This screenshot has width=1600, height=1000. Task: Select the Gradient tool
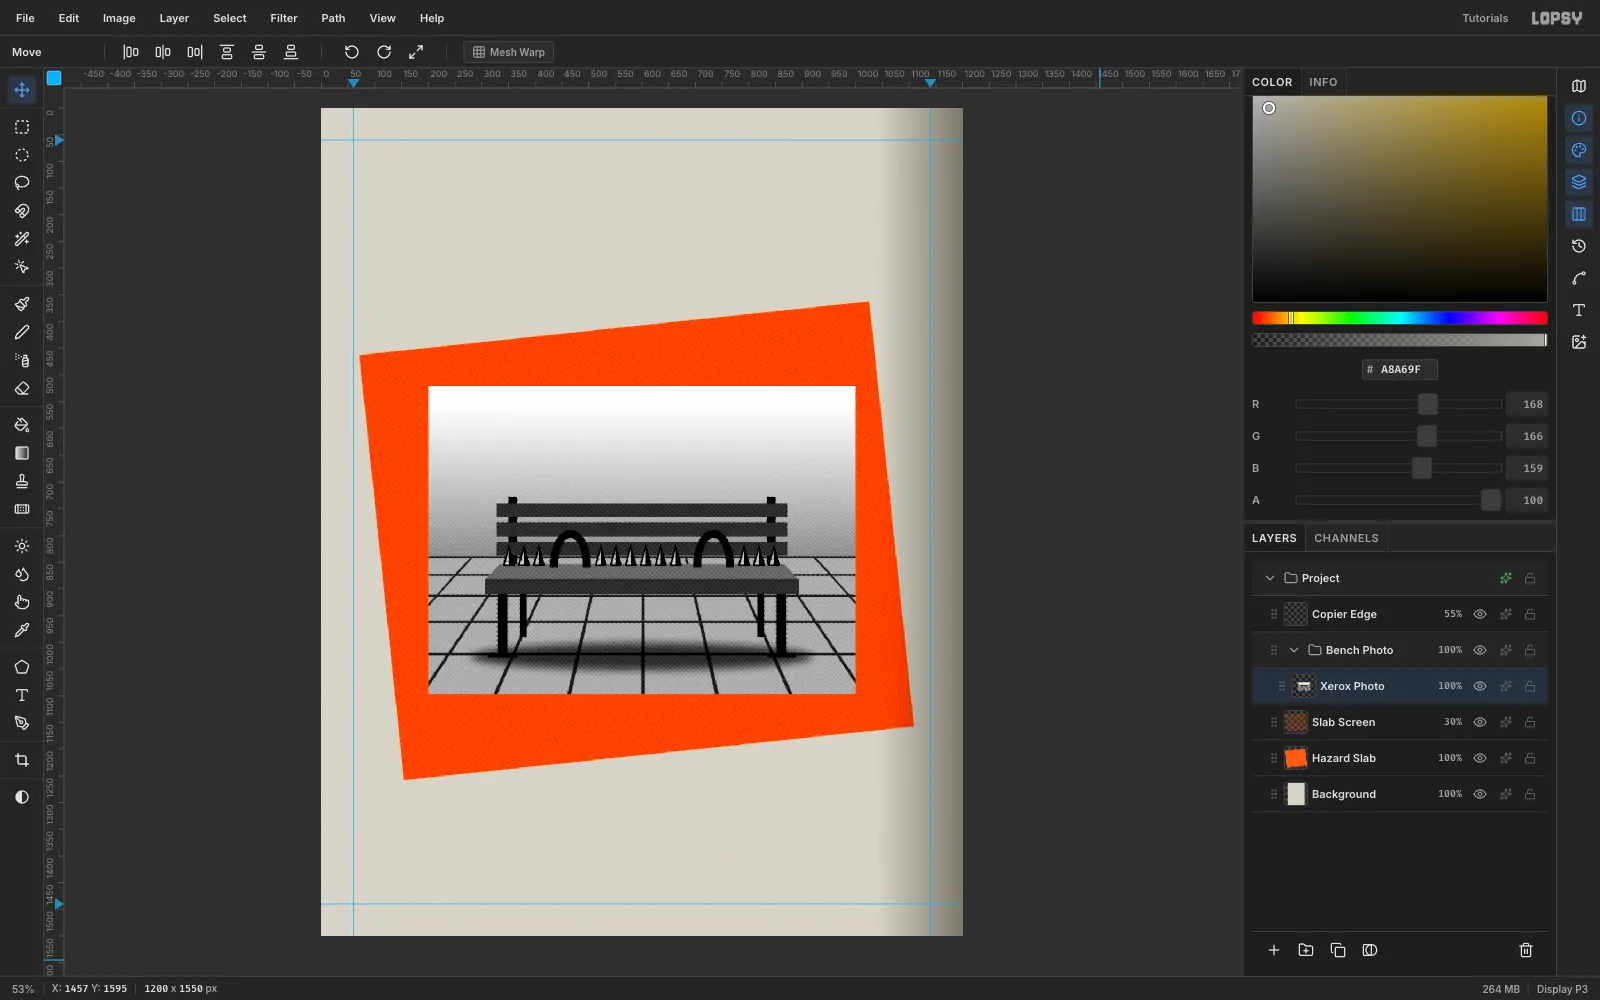(x=21, y=453)
